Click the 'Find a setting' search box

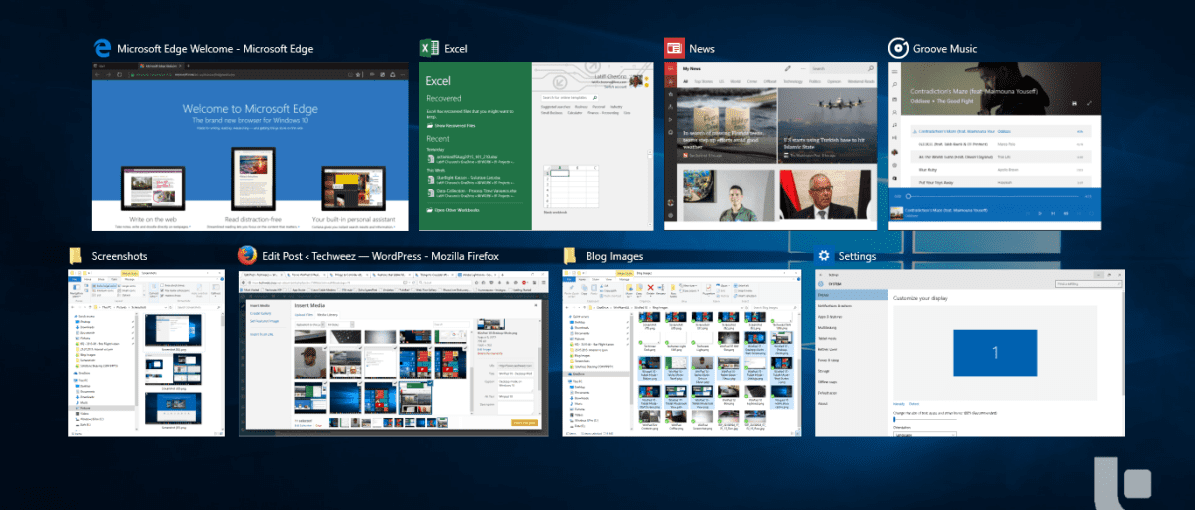(x=1088, y=284)
